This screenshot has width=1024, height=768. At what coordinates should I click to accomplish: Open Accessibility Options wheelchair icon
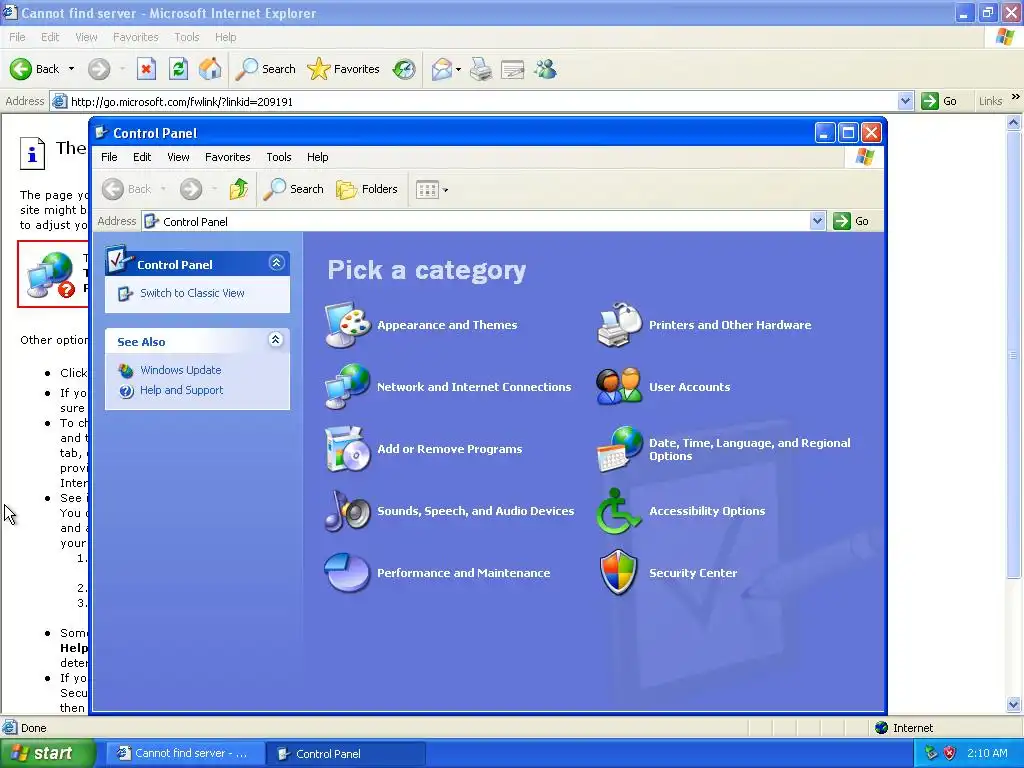click(619, 511)
